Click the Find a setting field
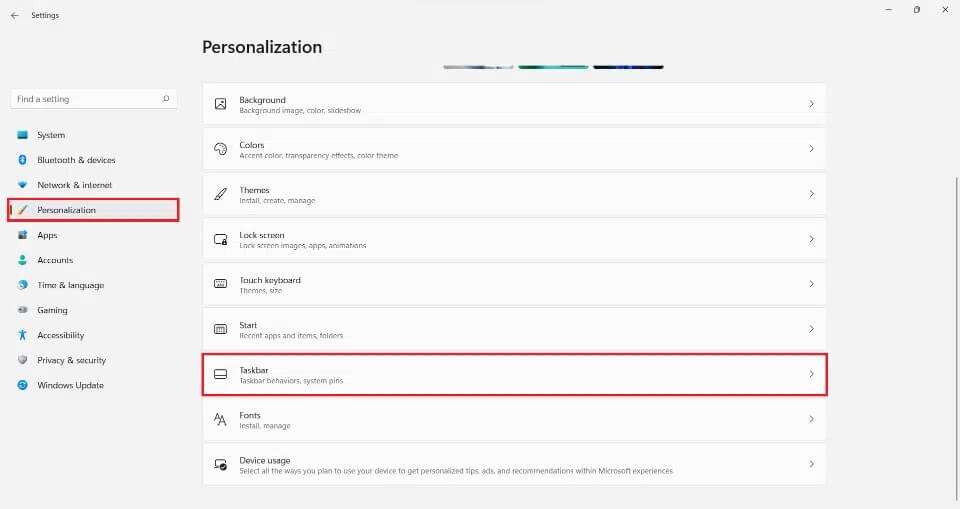 (94, 99)
